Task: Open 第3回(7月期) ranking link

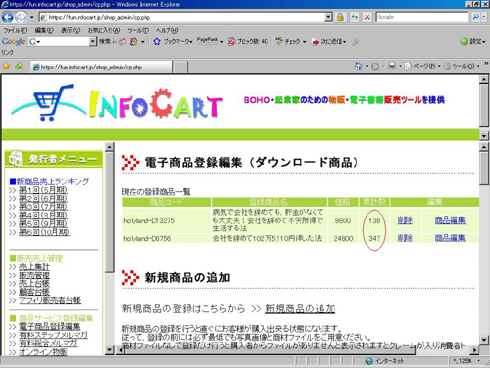Action: pos(43,207)
